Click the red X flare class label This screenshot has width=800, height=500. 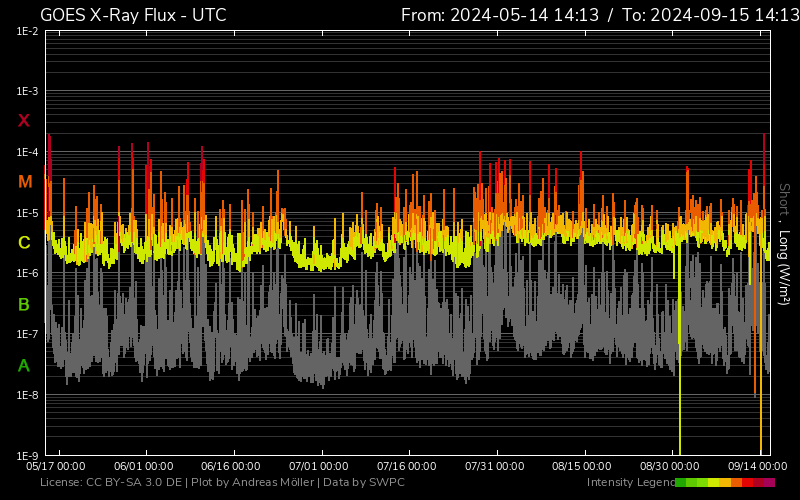click(24, 121)
